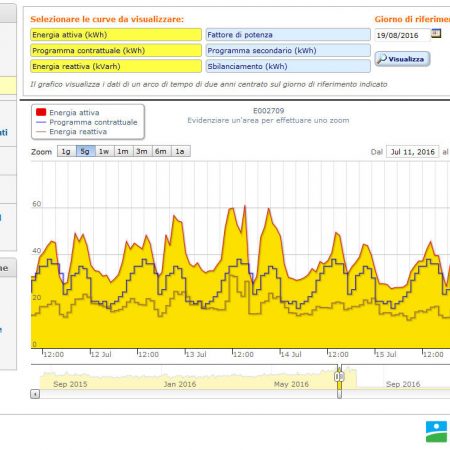The image size is (450, 450).
Task: Hide the Energia attiva legend series
Action: click(74, 112)
